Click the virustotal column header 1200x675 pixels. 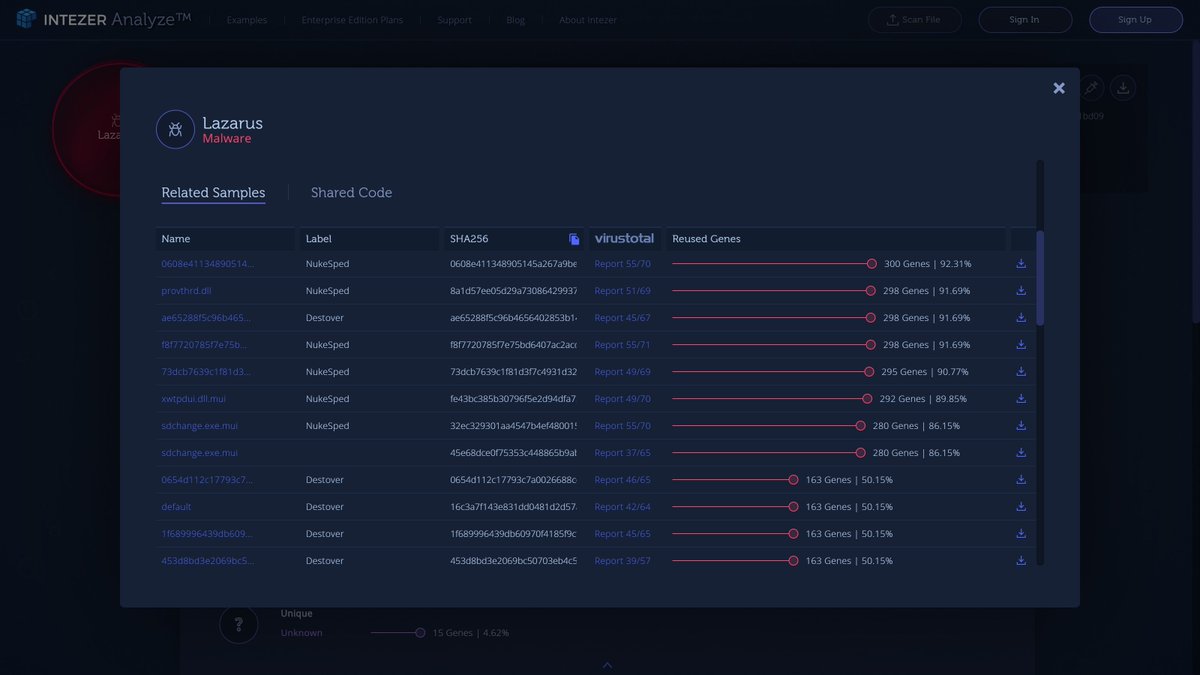pos(624,239)
